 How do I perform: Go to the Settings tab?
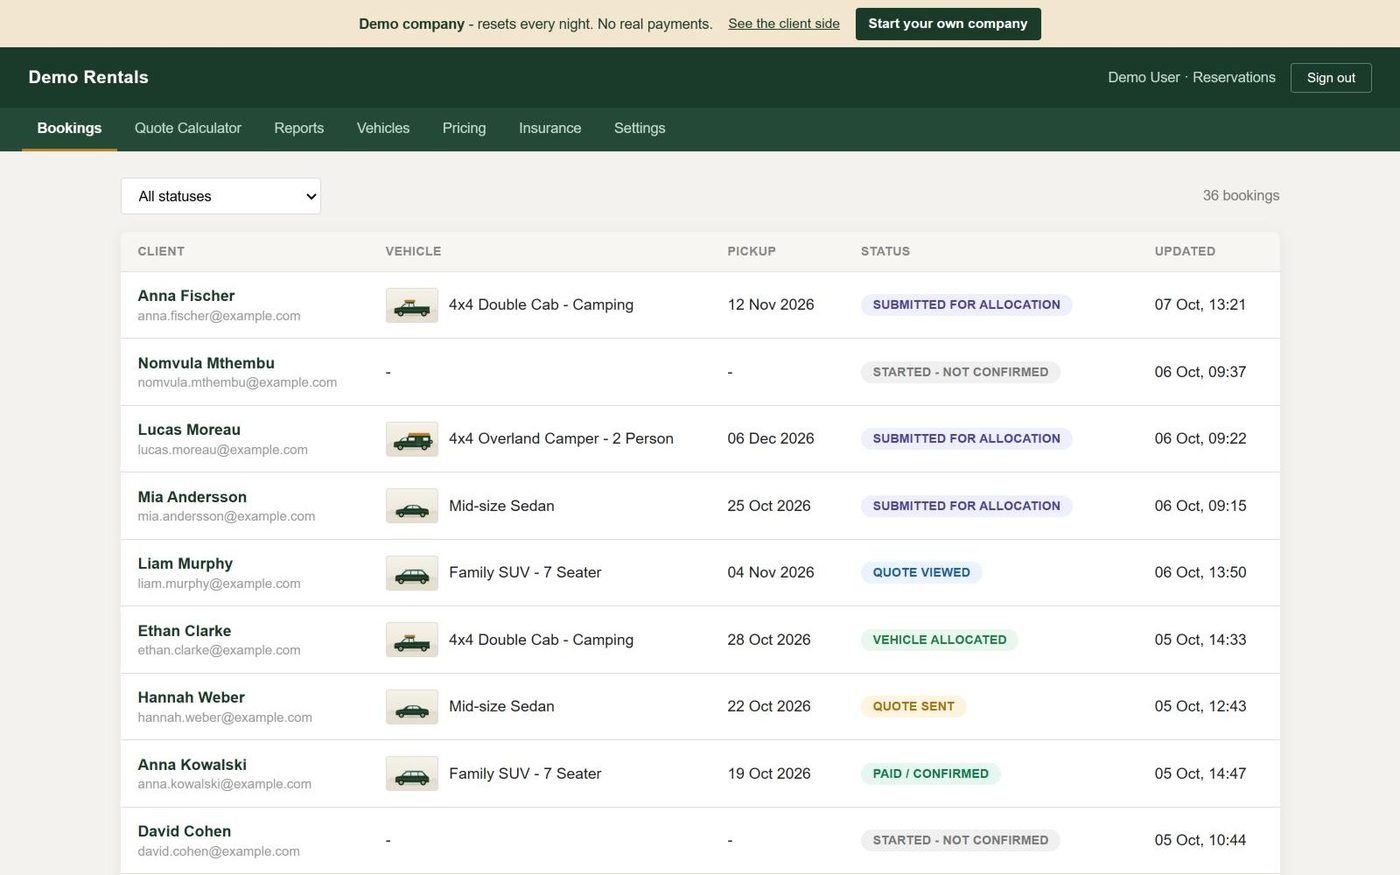640,128
